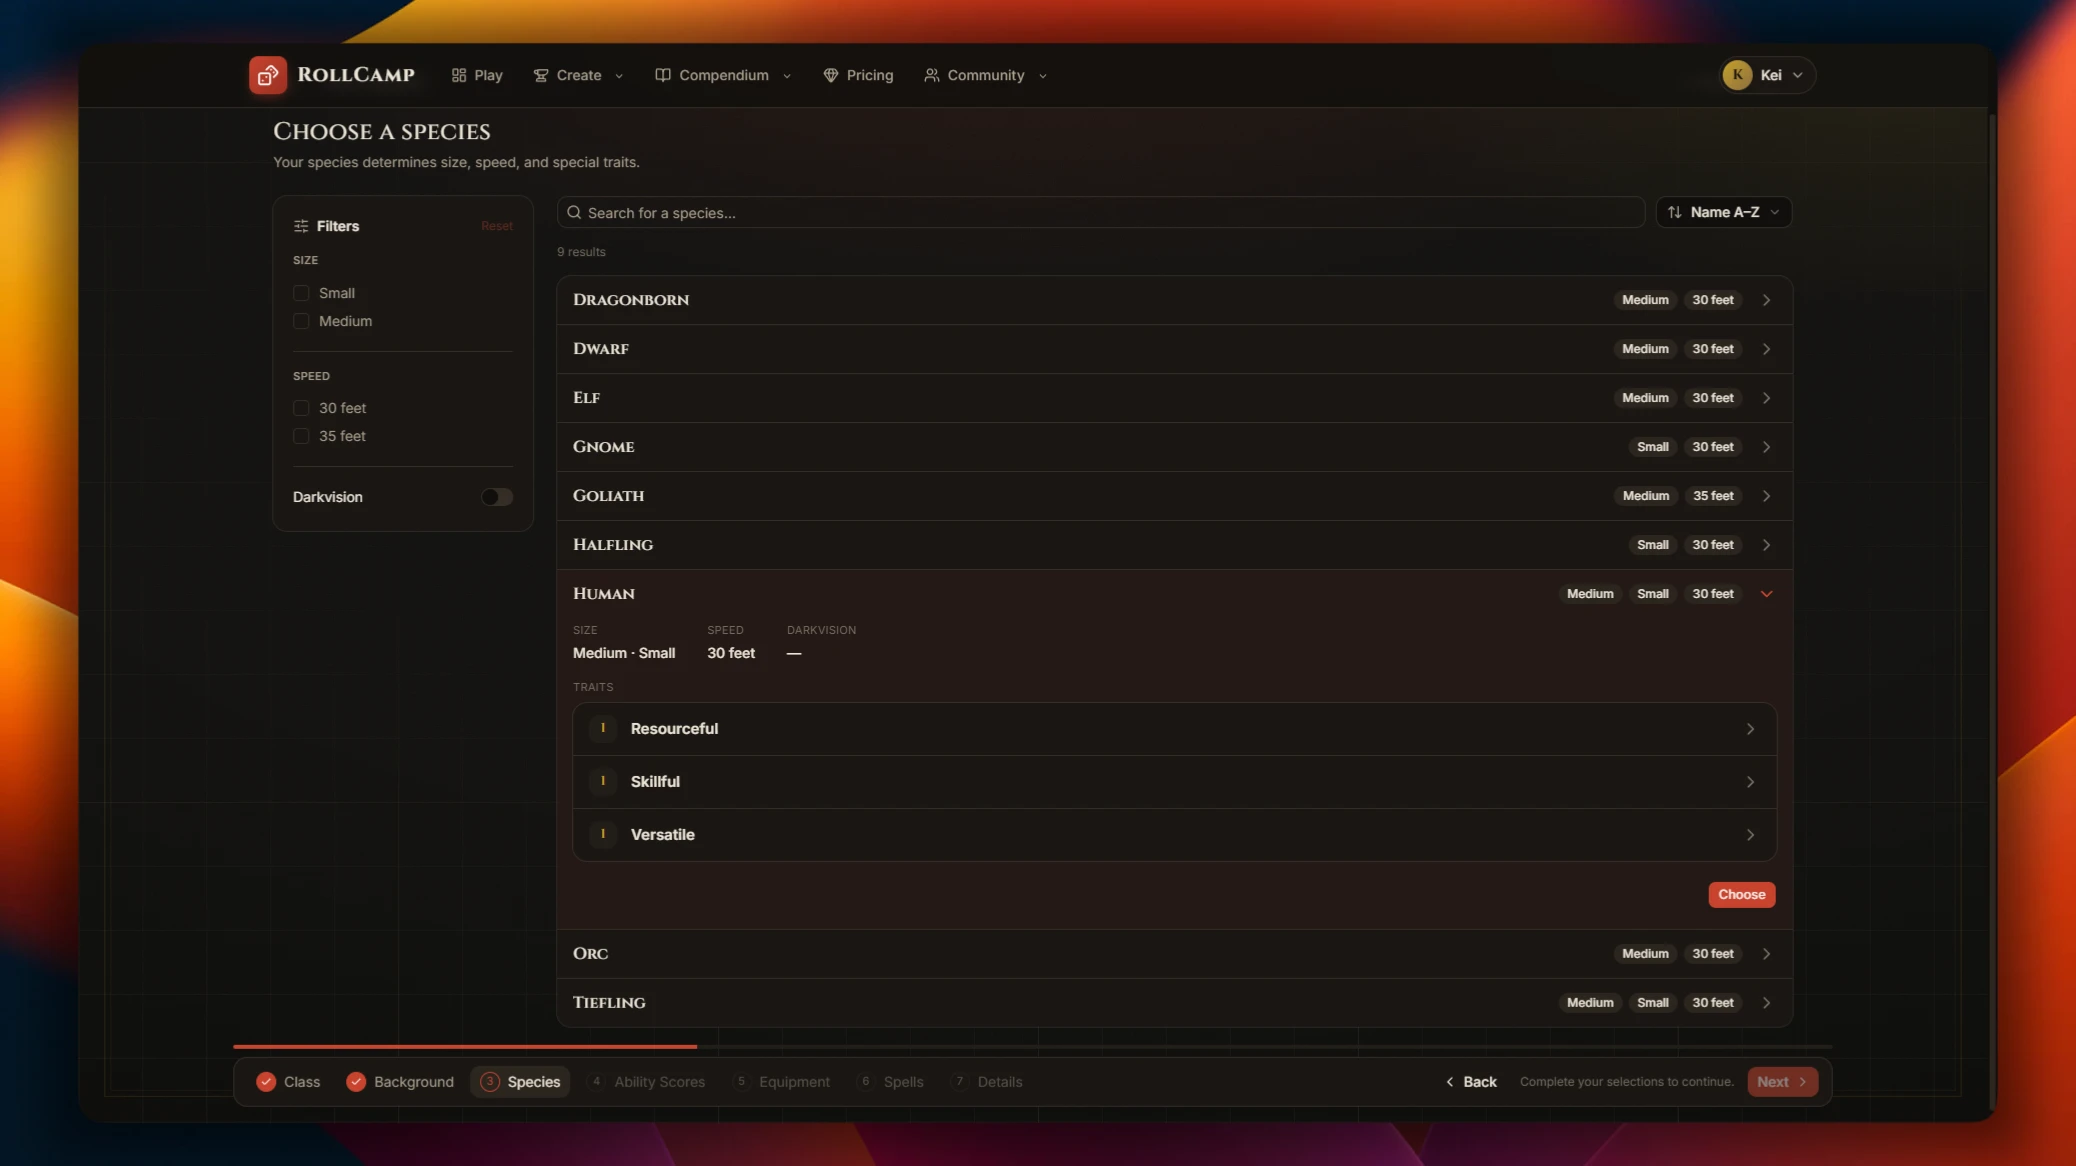Image resolution: width=2076 pixels, height=1166 pixels.
Task: Reset all filters
Action: (x=497, y=226)
